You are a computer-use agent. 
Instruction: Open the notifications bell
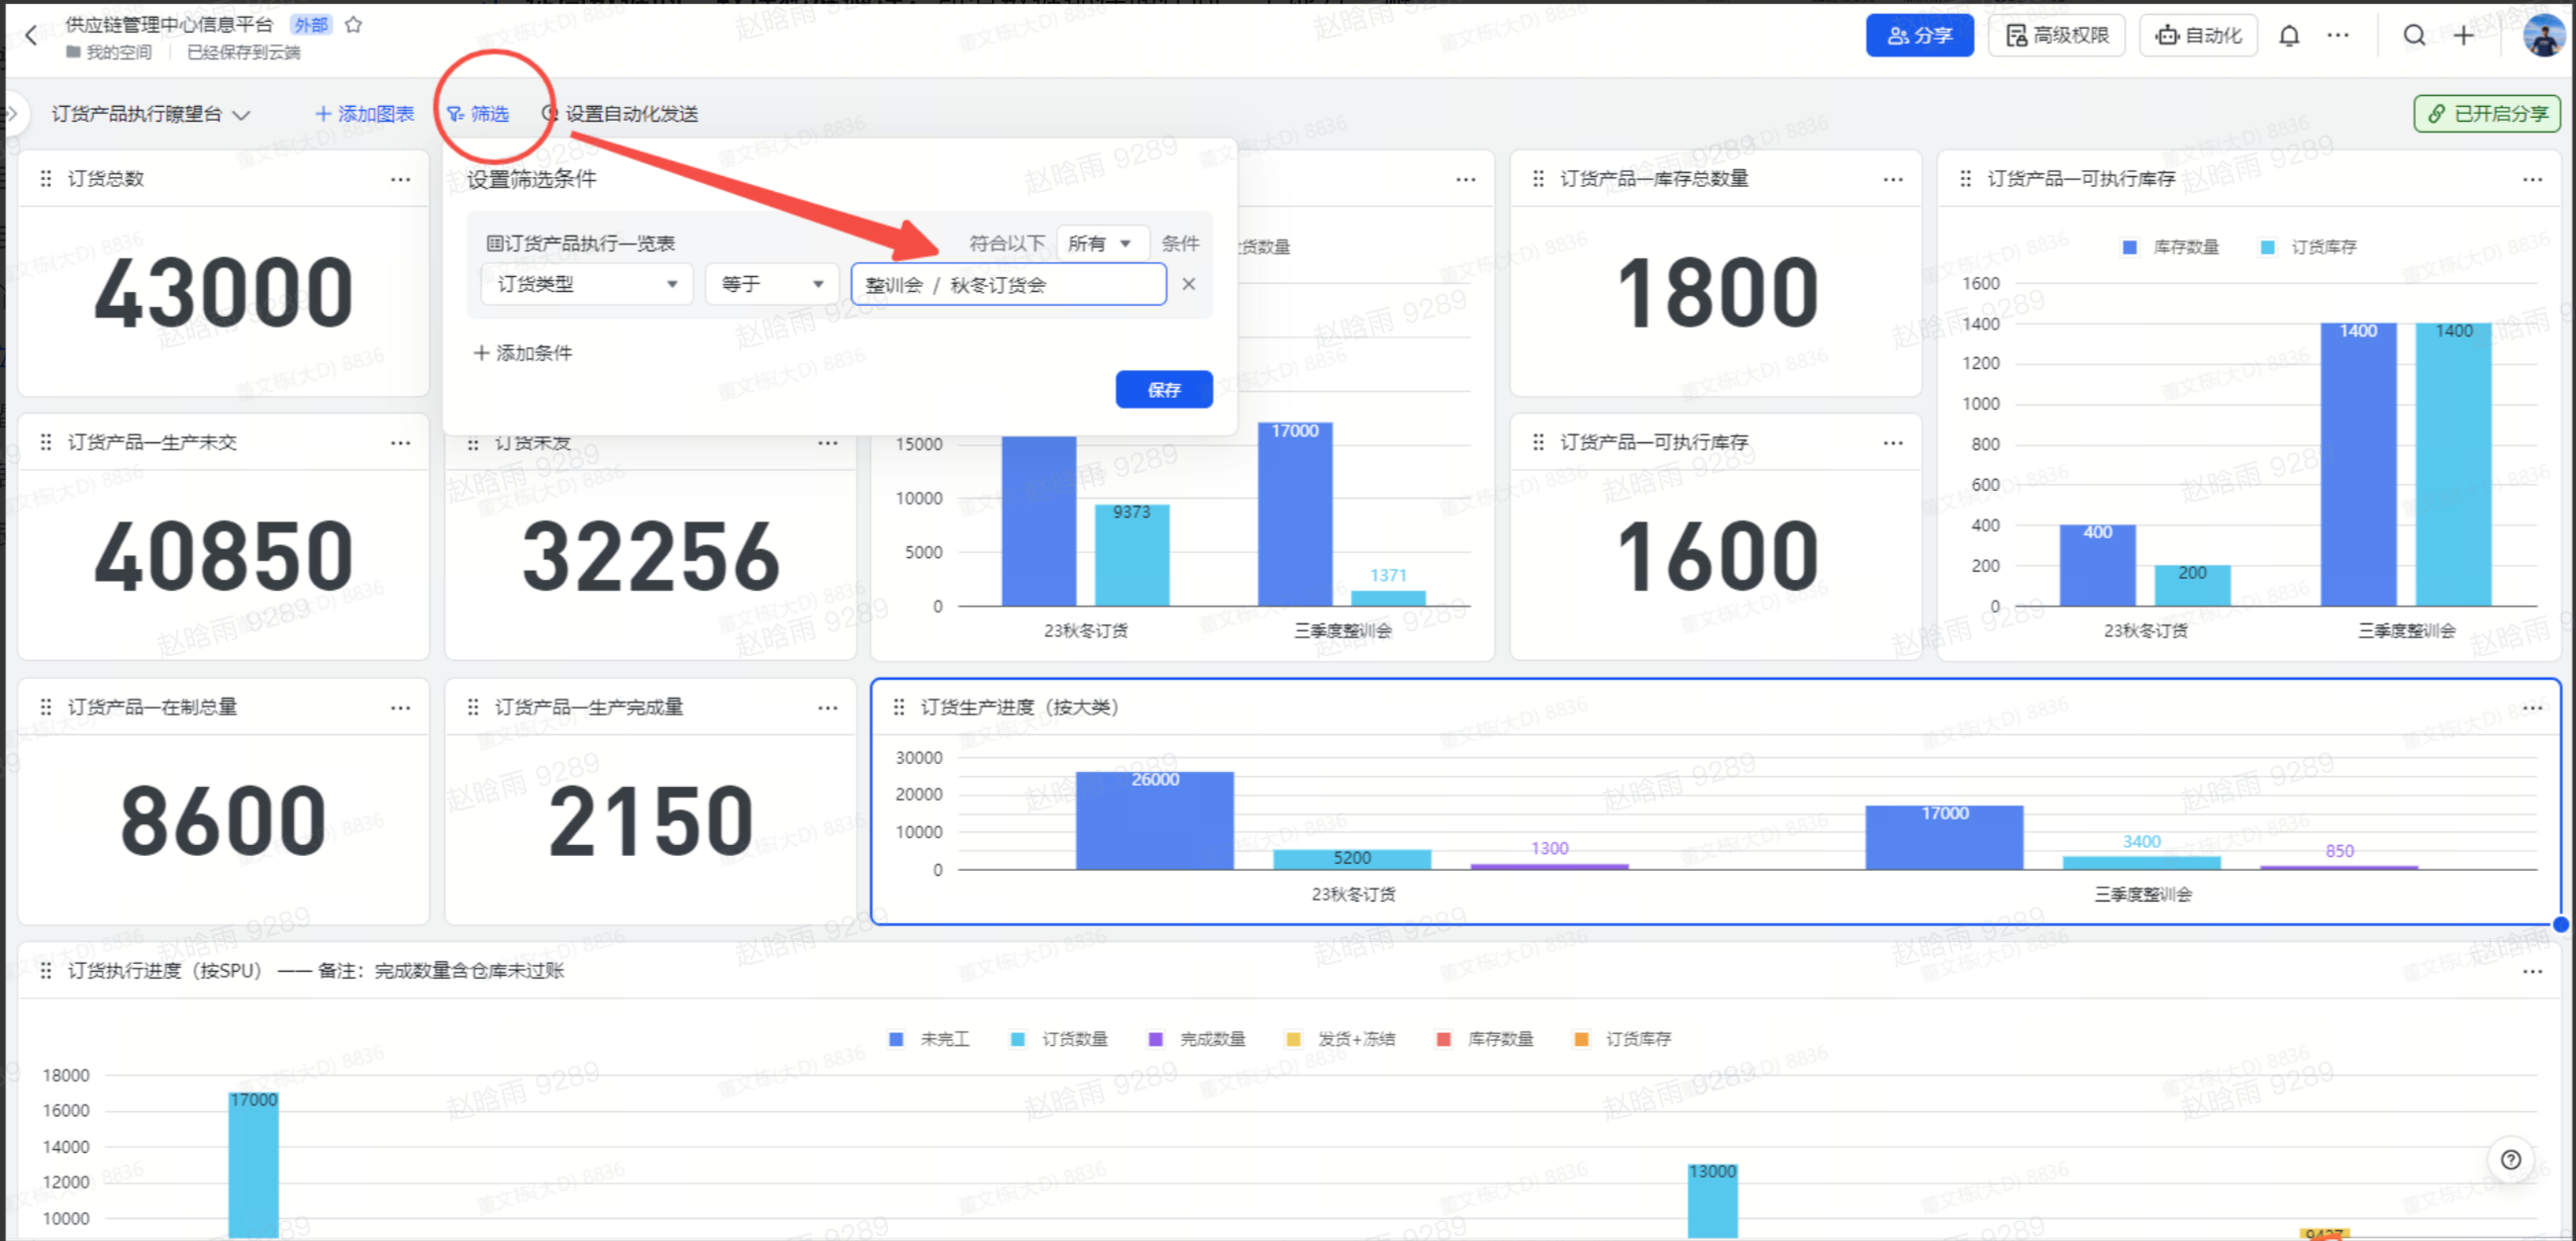tap(2289, 36)
